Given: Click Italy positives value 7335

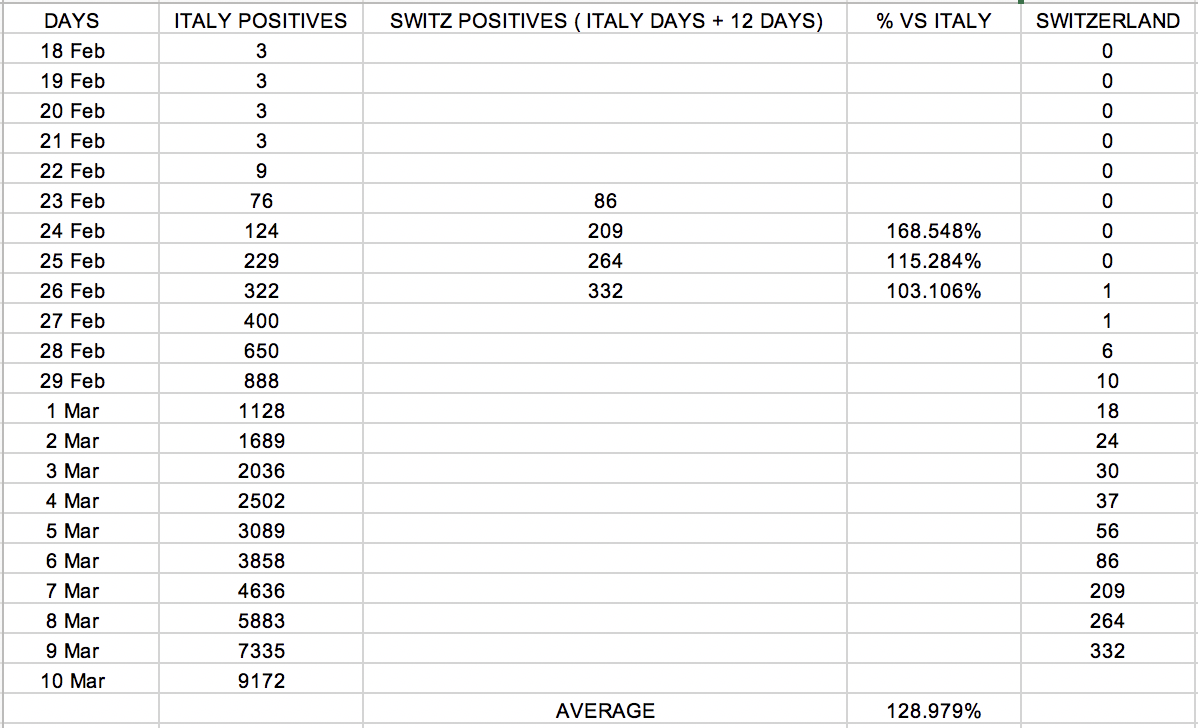Looking at the screenshot, I should tap(261, 651).
